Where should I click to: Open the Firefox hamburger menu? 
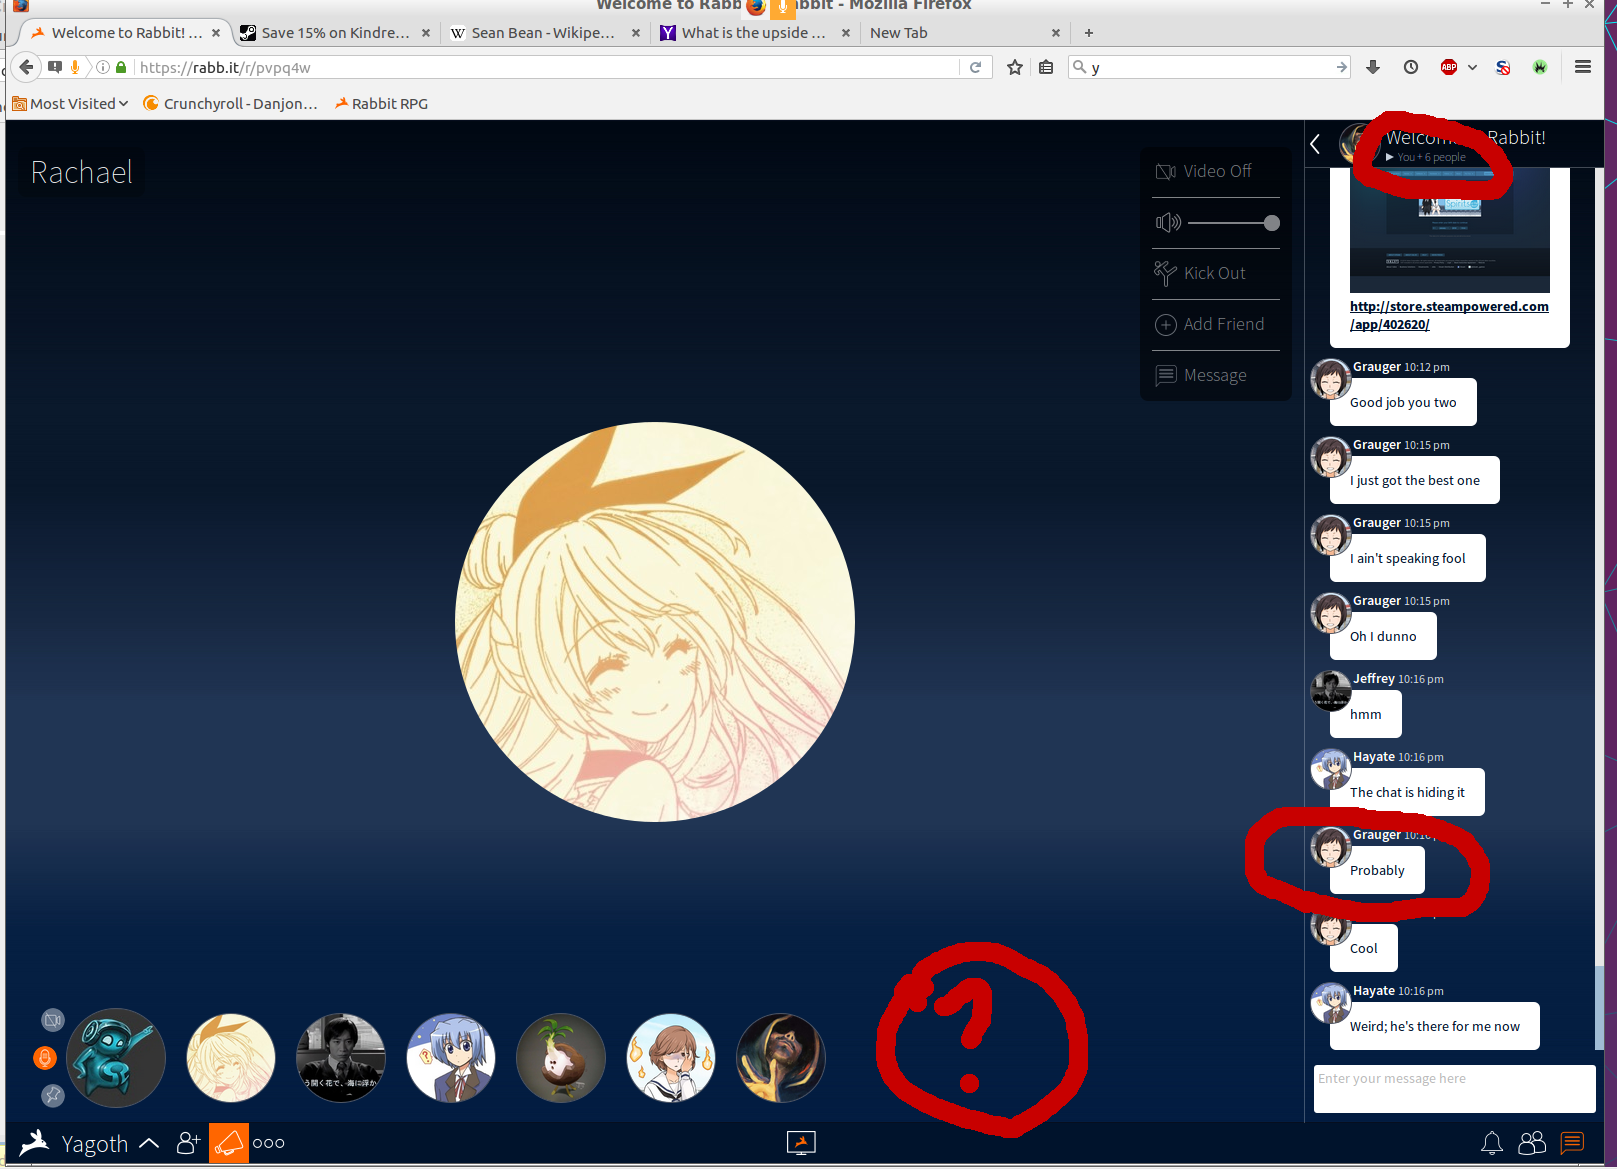1583,67
